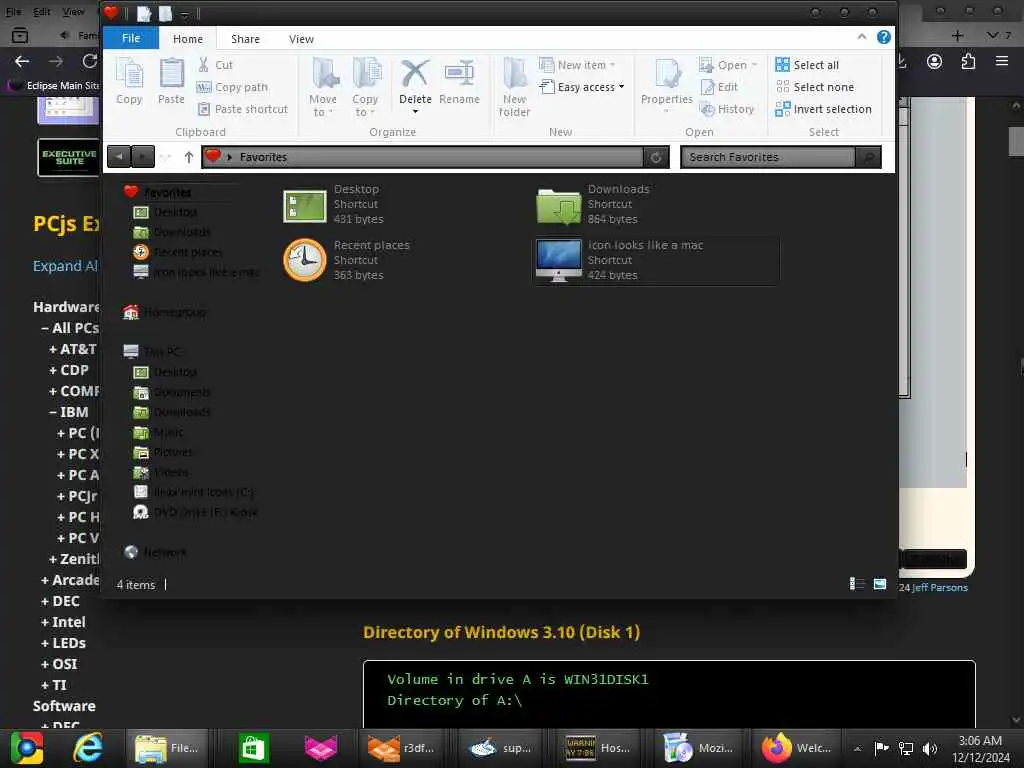The width and height of the screenshot is (1024, 768).
Task: Click the Search Favorites field
Action: 768,157
